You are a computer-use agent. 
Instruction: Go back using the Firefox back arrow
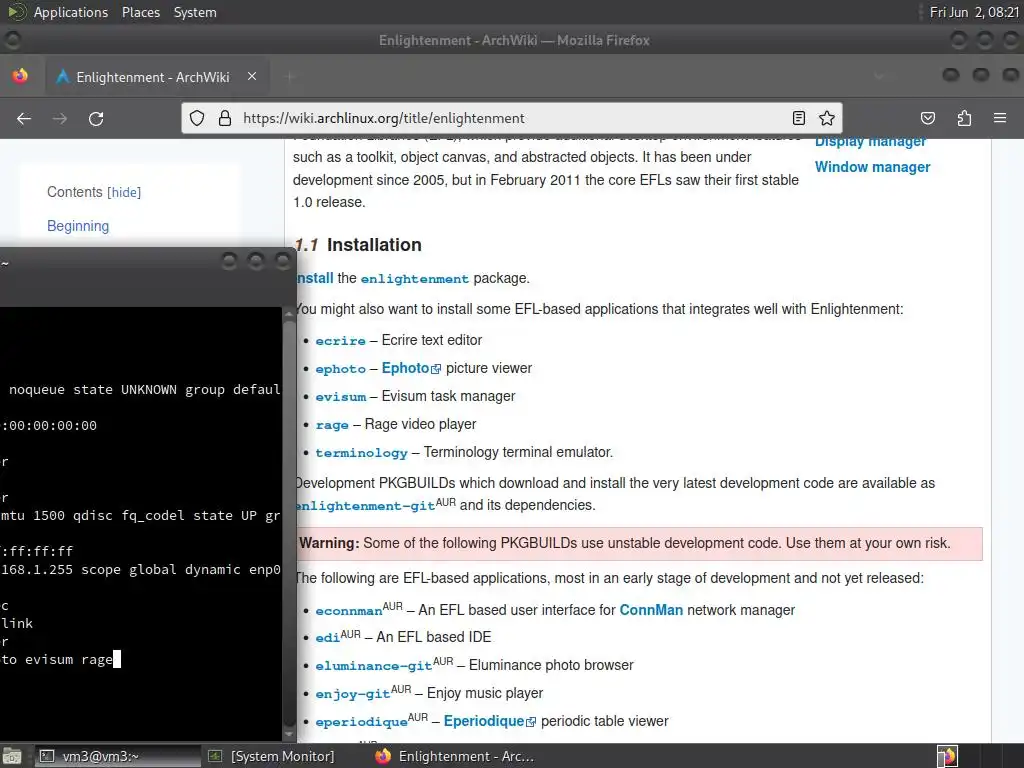24,118
